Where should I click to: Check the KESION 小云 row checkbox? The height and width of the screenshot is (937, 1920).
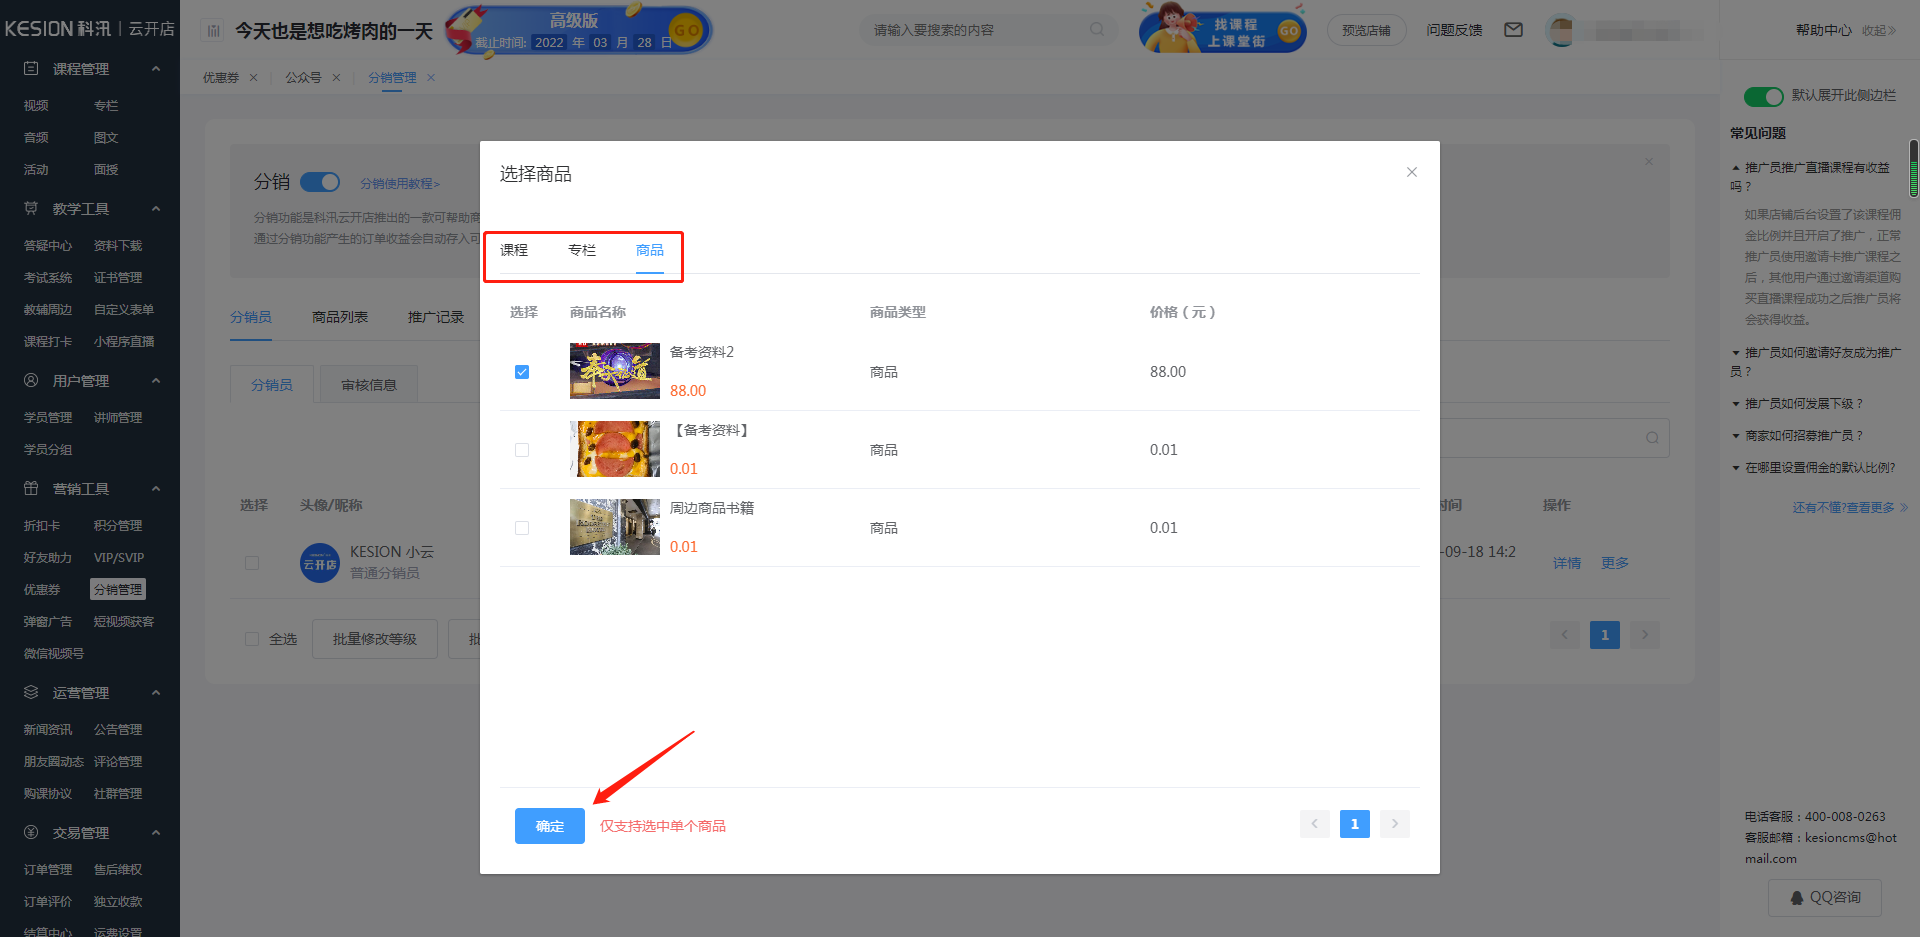coord(252,563)
